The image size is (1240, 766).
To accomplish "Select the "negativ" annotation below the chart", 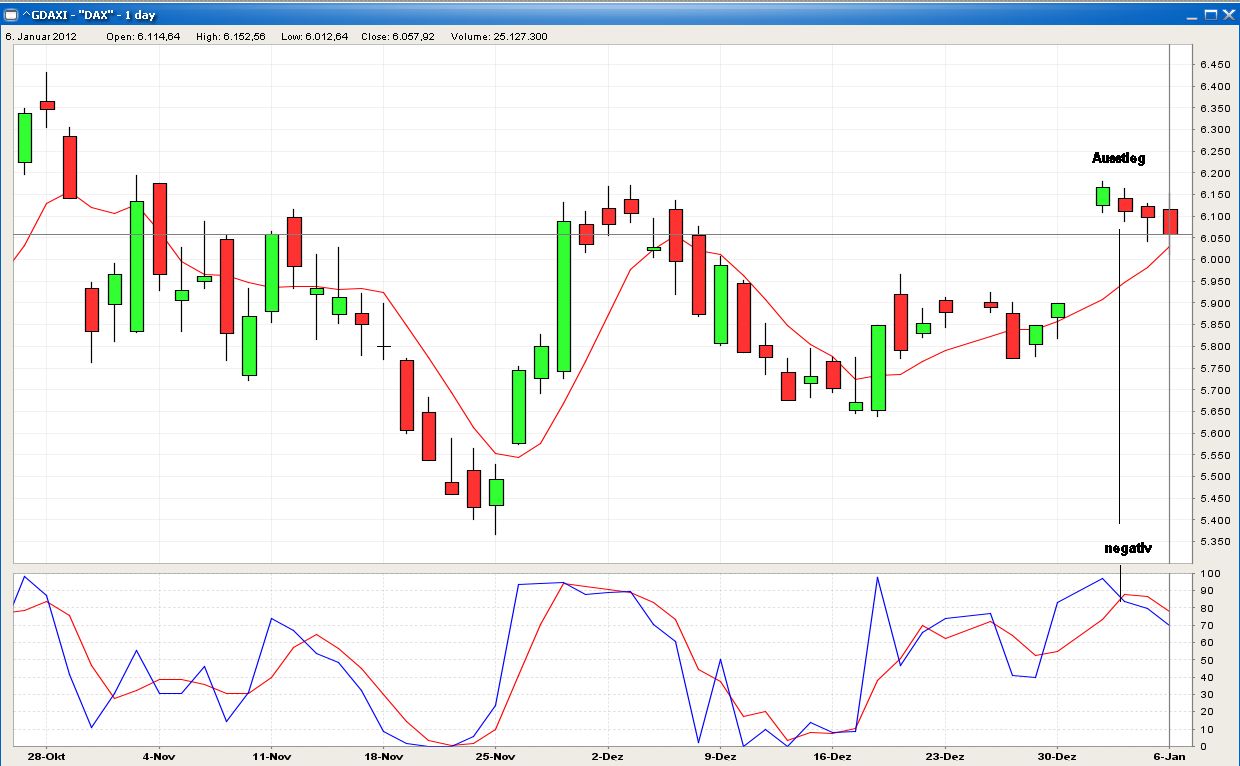I will click(x=1127, y=547).
